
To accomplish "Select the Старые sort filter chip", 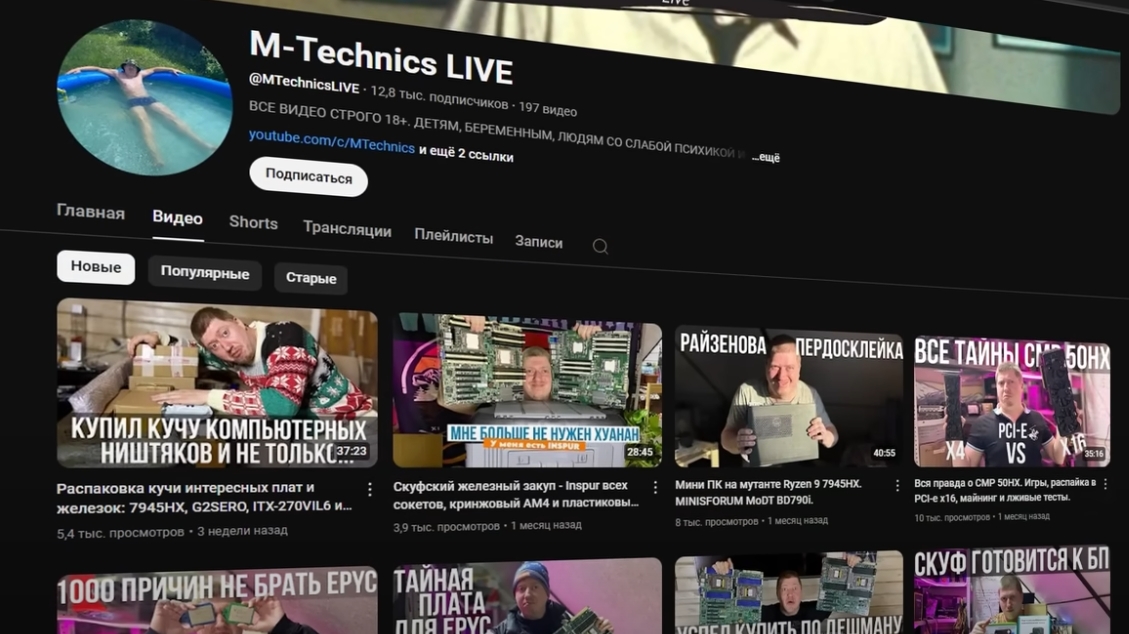I will coord(311,278).
